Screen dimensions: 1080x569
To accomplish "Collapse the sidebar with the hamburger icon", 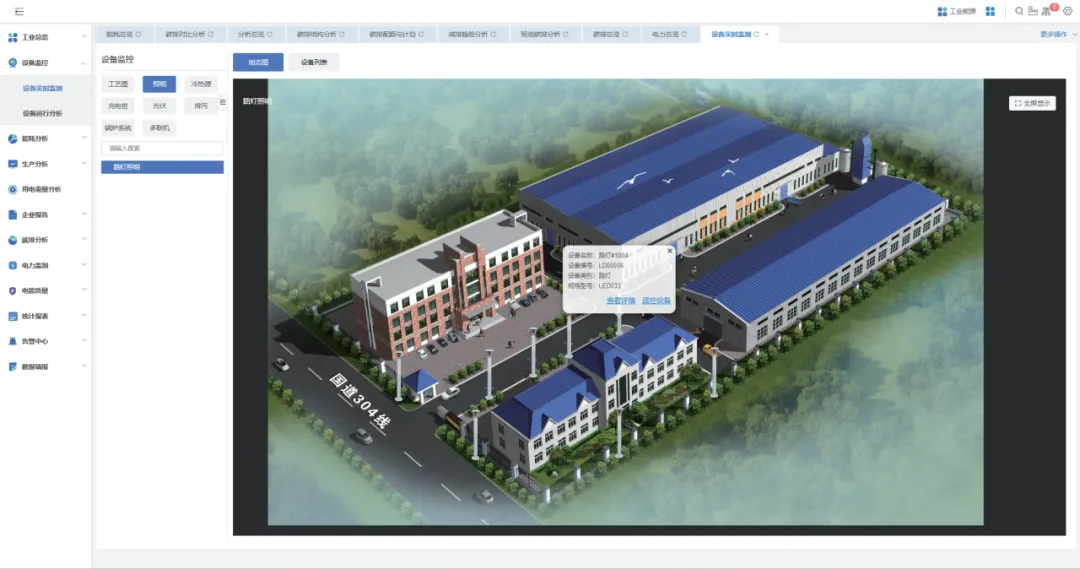I will [18, 11].
